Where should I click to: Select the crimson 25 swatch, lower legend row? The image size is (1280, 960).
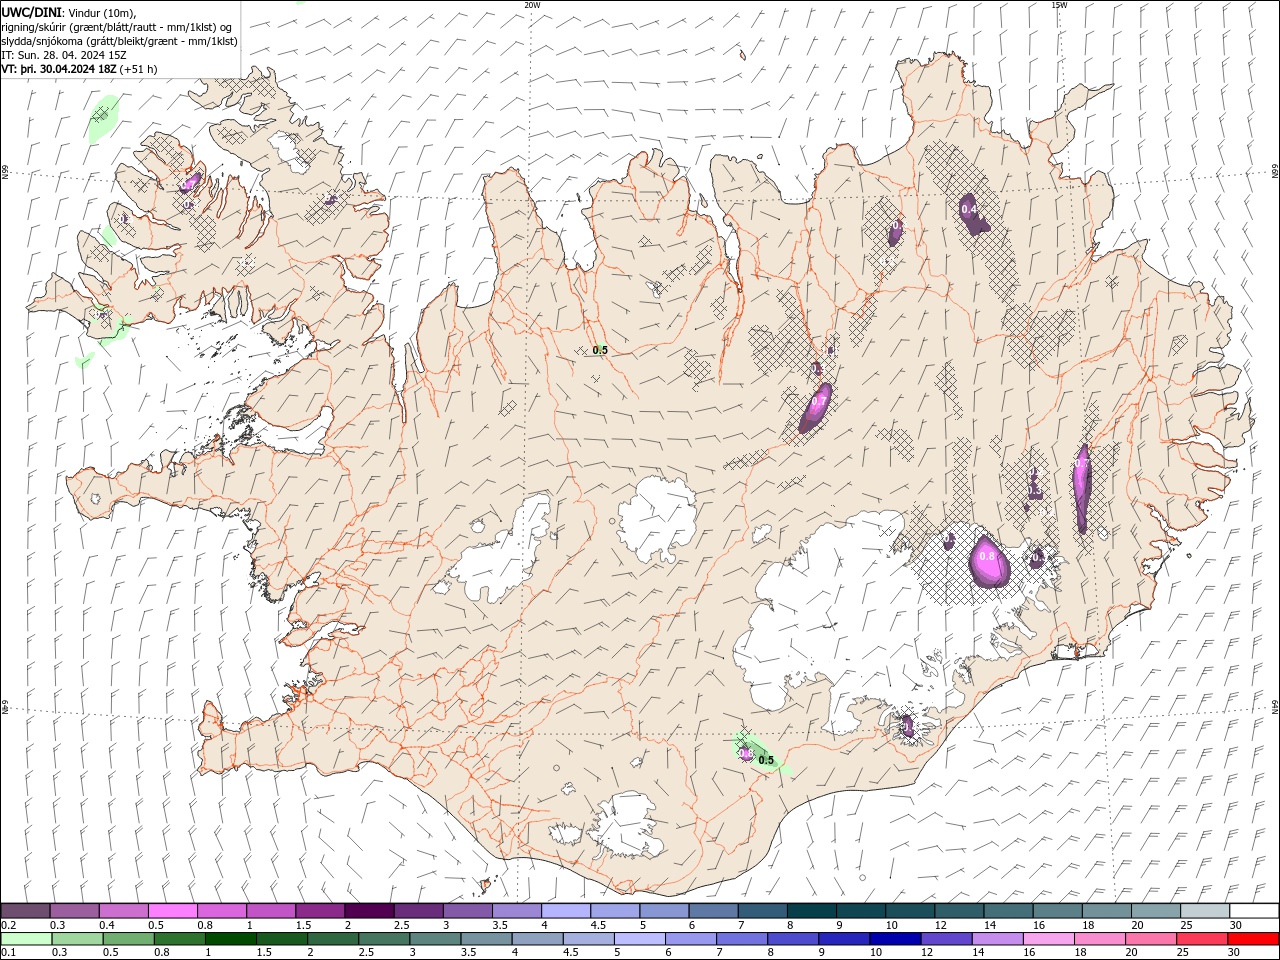point(1202,939)
